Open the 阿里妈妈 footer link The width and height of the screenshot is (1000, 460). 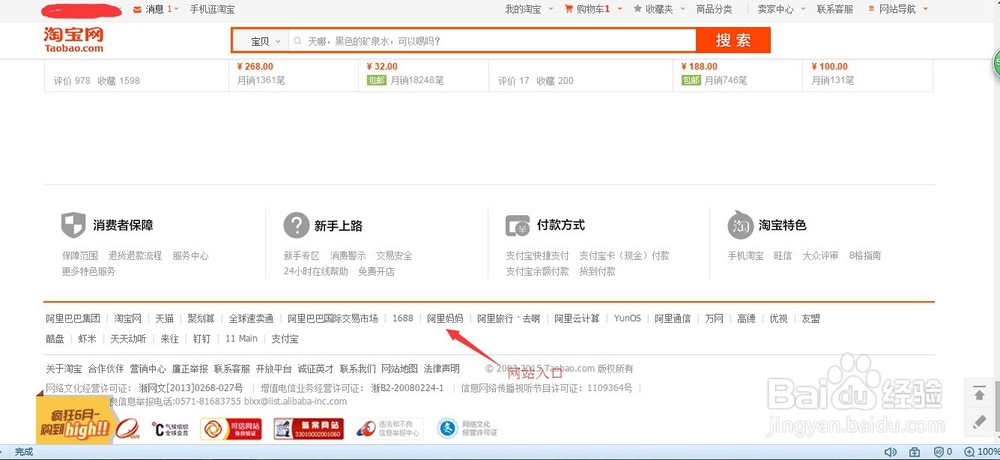click(445, 318)
